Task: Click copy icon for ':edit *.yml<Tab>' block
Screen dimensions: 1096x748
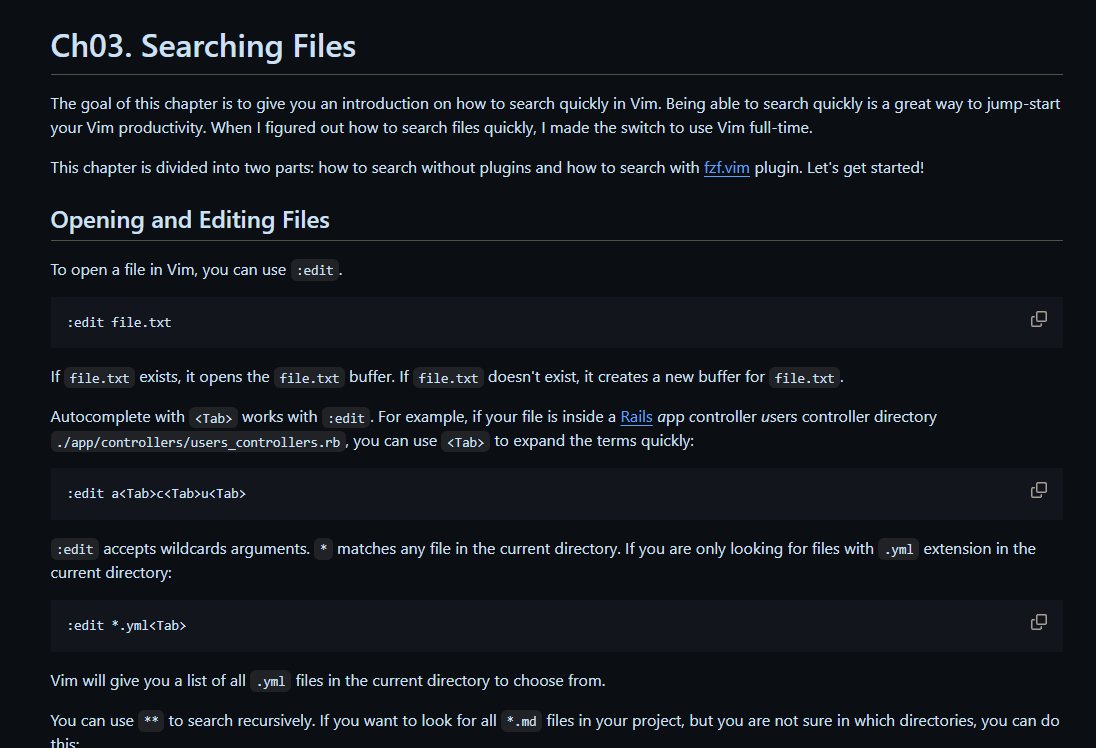Action: 1039,622
